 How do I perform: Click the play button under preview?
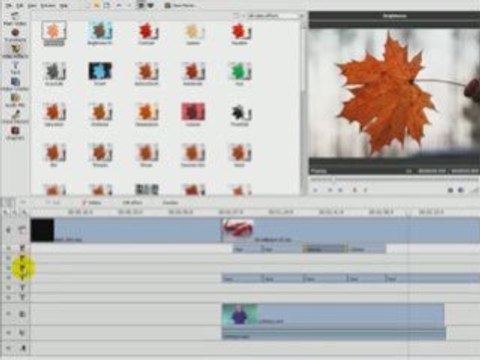[315, 190]
